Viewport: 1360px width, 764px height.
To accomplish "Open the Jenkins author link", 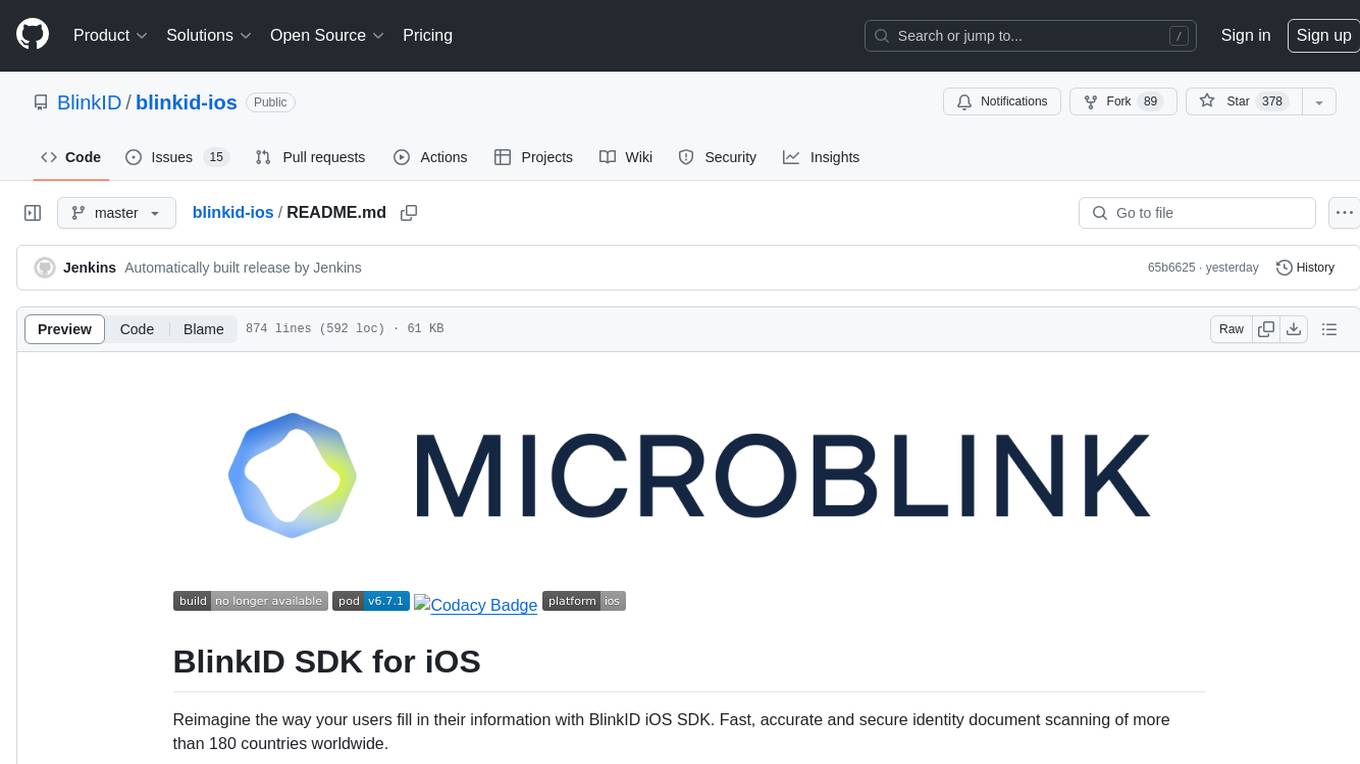I will tap(89, 268).
